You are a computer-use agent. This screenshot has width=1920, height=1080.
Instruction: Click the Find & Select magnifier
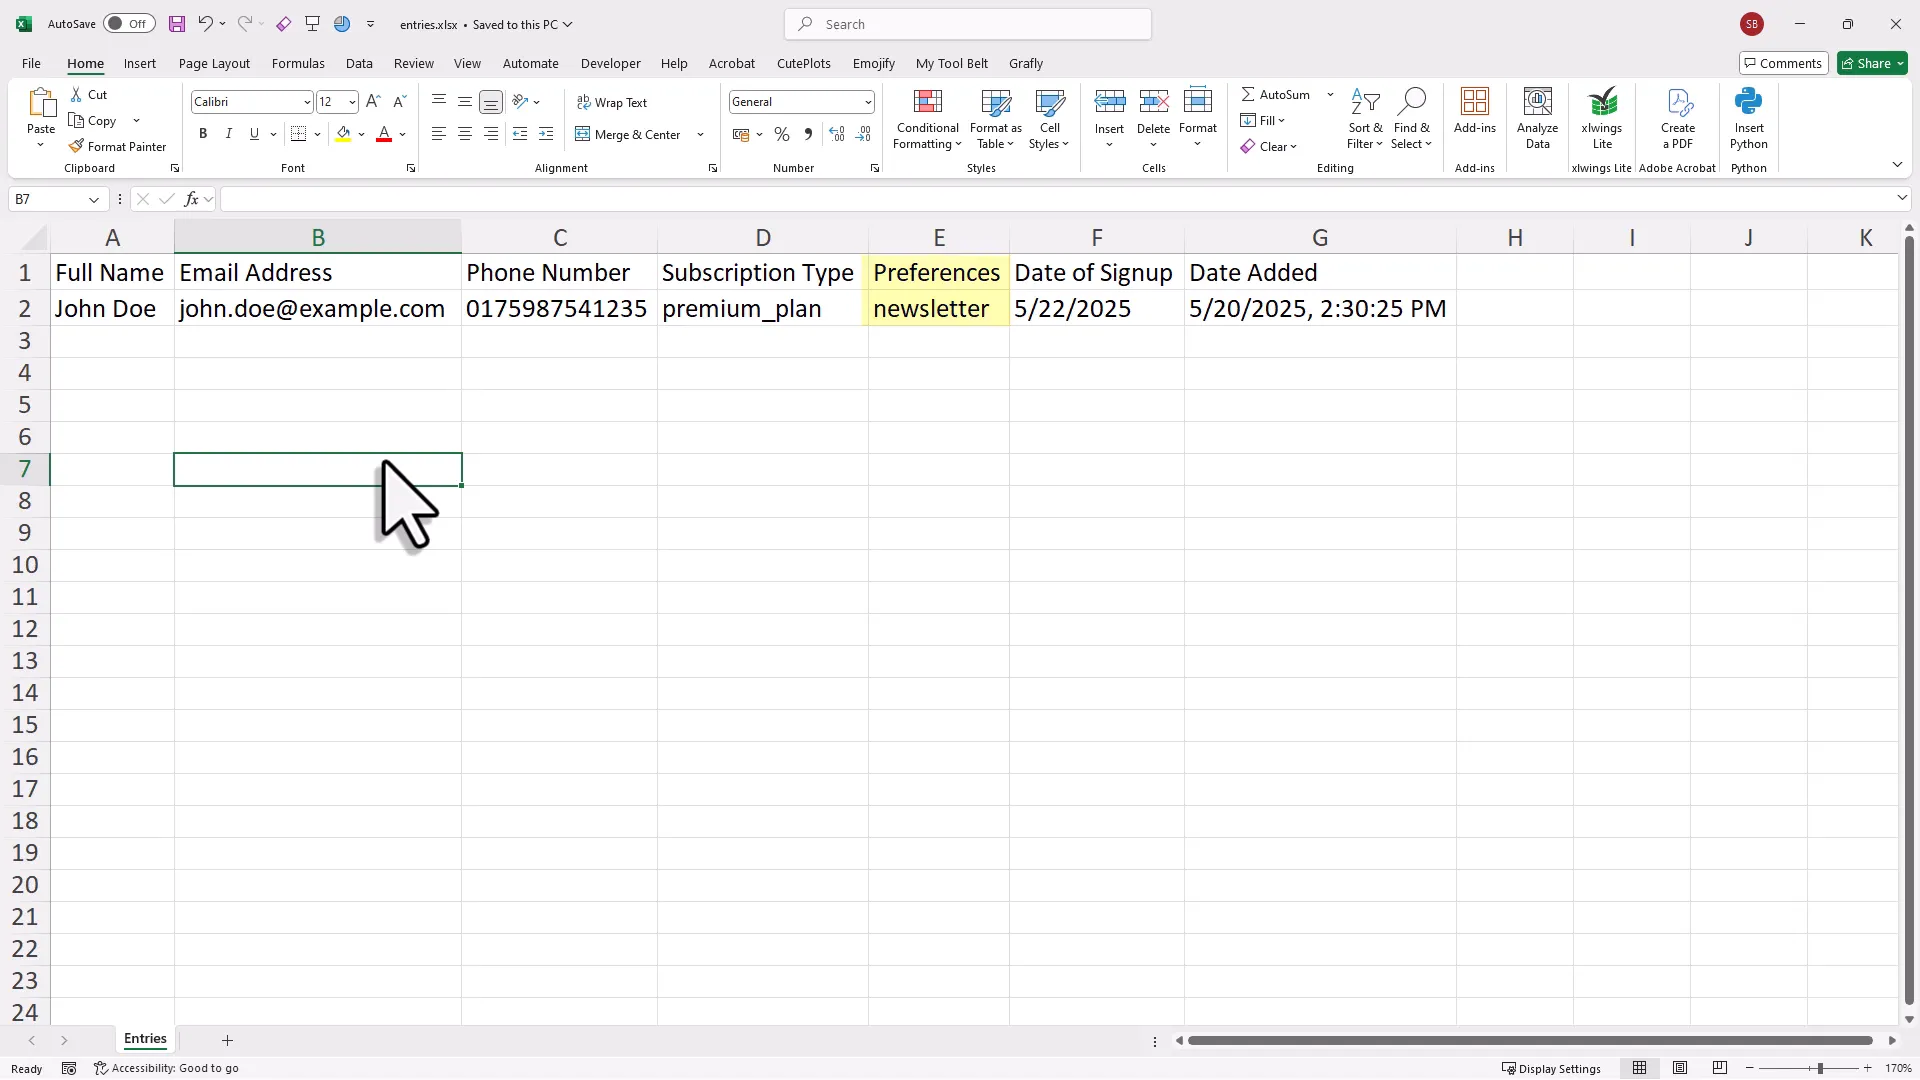[1411, 102]
